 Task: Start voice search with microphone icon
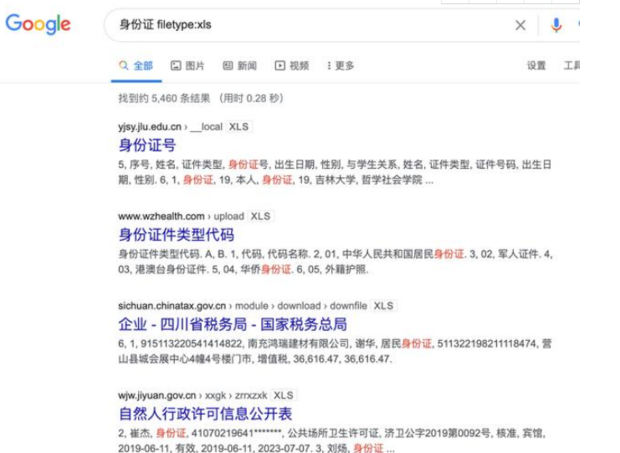556,25
